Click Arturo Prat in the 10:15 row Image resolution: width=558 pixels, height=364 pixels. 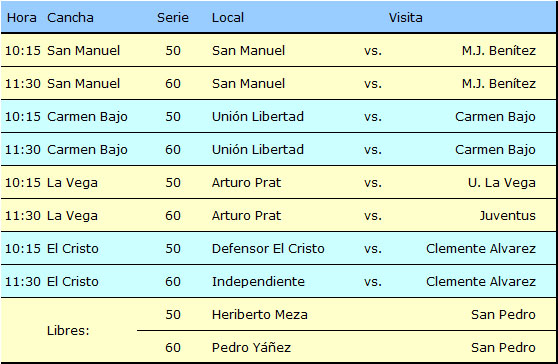tap(246, 183)
